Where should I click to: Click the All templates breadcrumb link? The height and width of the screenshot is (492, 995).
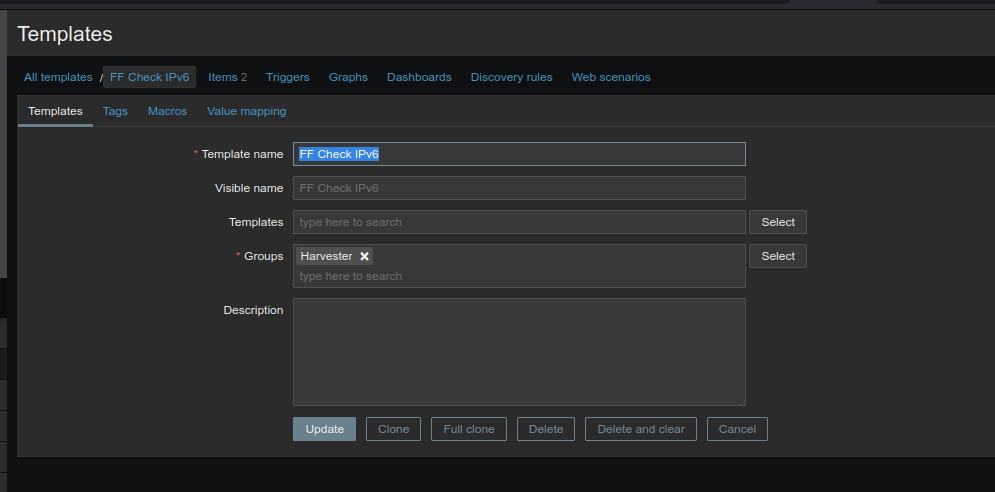pos(58,77)
